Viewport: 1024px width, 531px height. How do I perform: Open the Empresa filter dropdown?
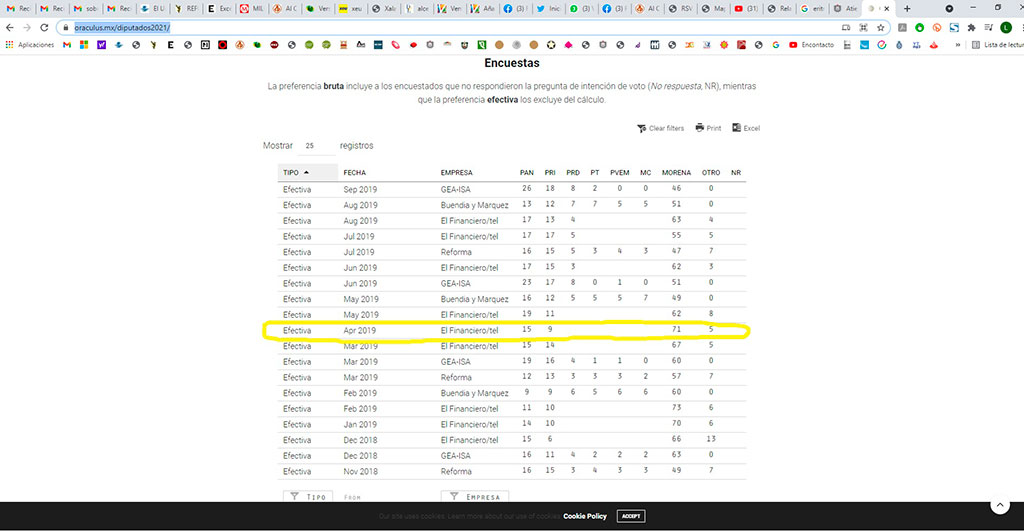(475, 497)
